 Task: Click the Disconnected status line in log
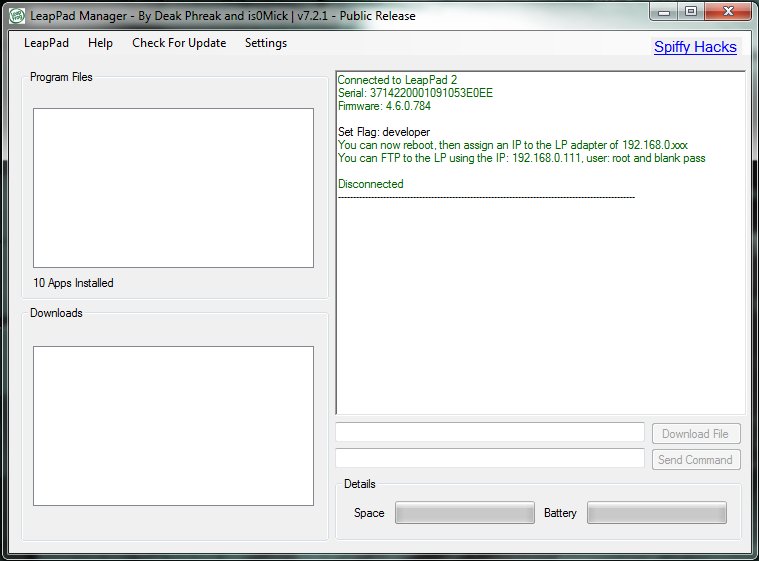pyautogui.click(x=371, y=184)
